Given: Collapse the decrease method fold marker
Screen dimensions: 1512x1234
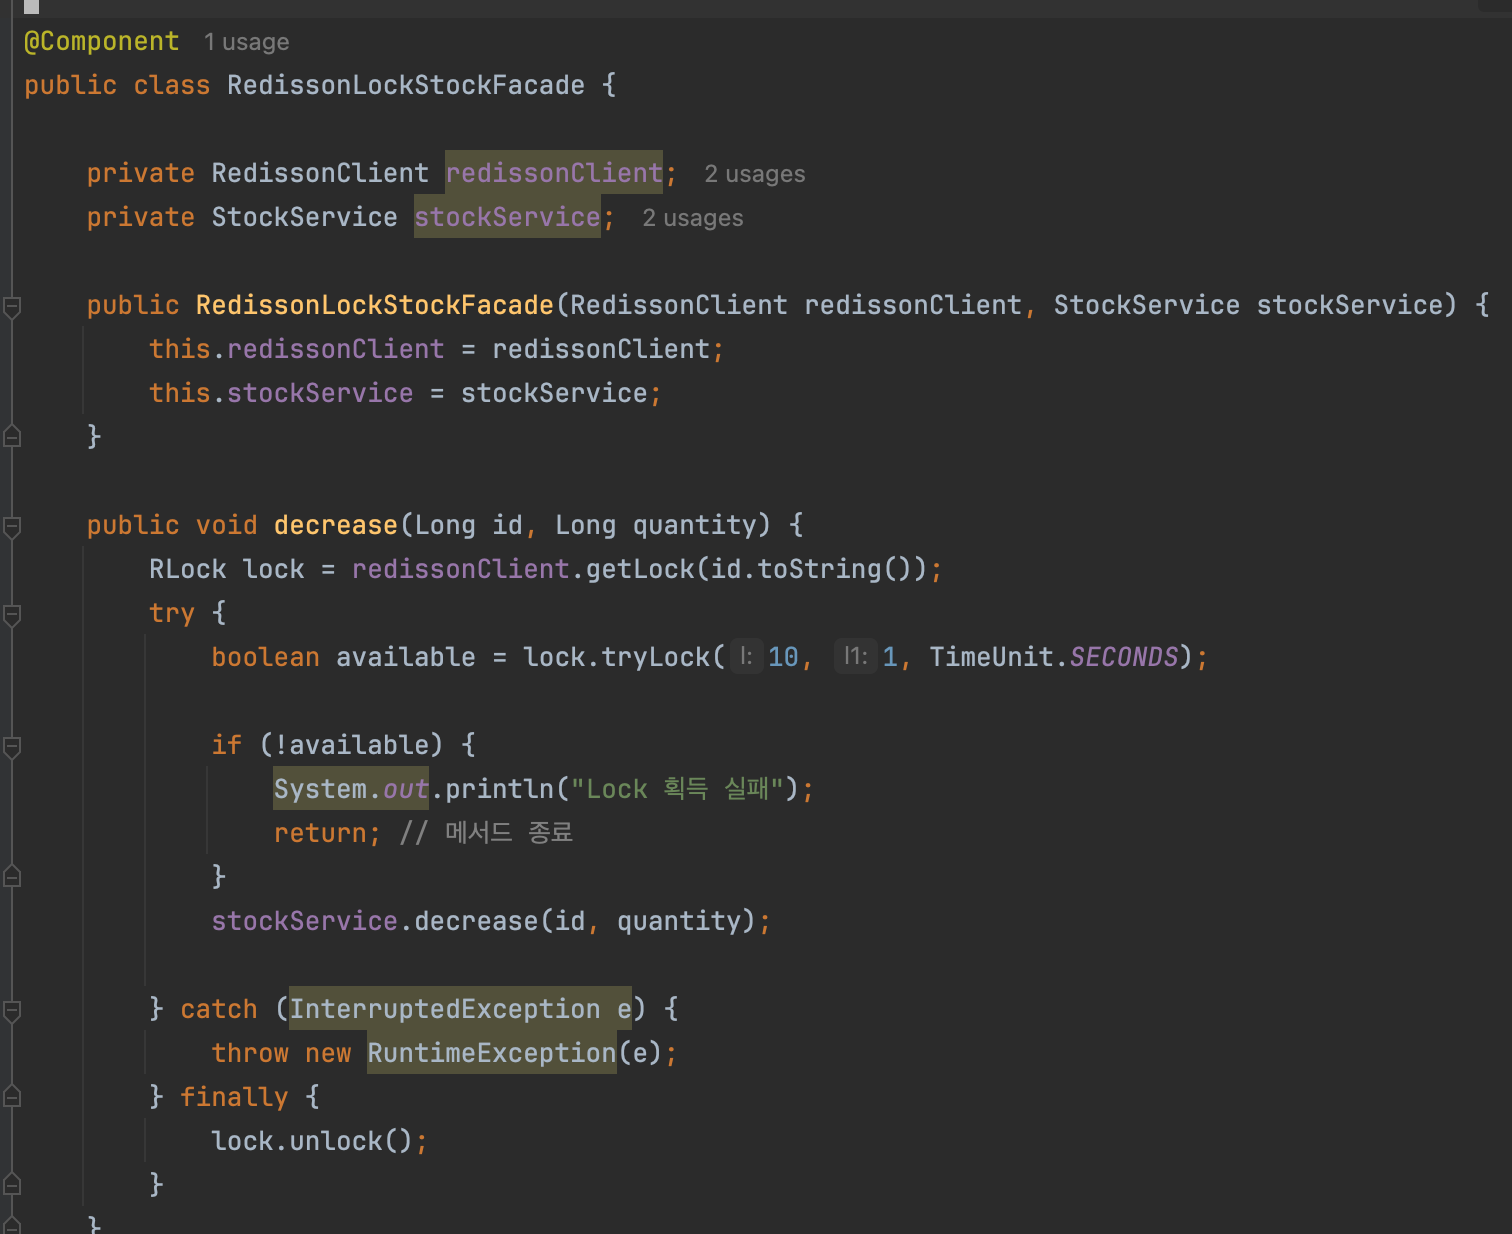Looking at the screenshot, I should [x=12, y=528].
